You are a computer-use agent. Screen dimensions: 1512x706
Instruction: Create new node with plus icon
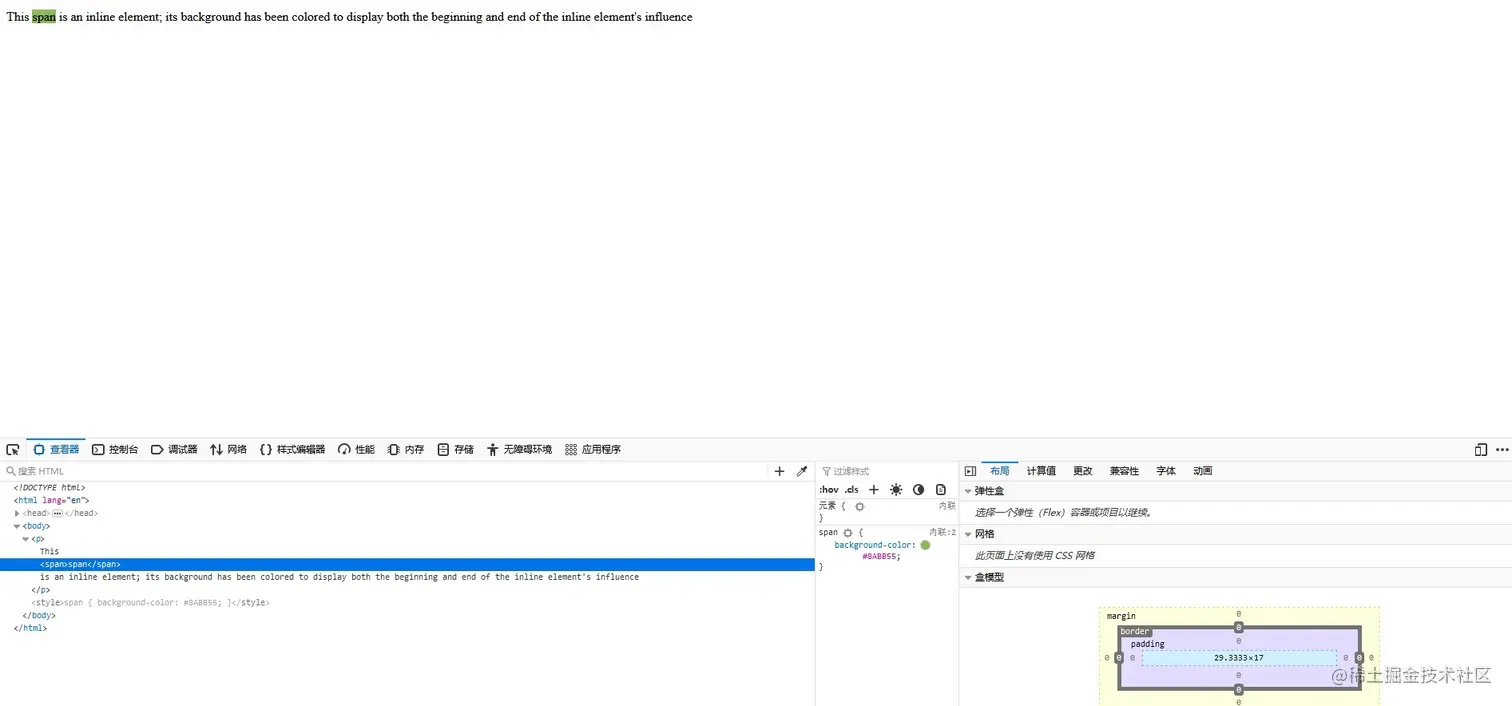pos(780,471)
